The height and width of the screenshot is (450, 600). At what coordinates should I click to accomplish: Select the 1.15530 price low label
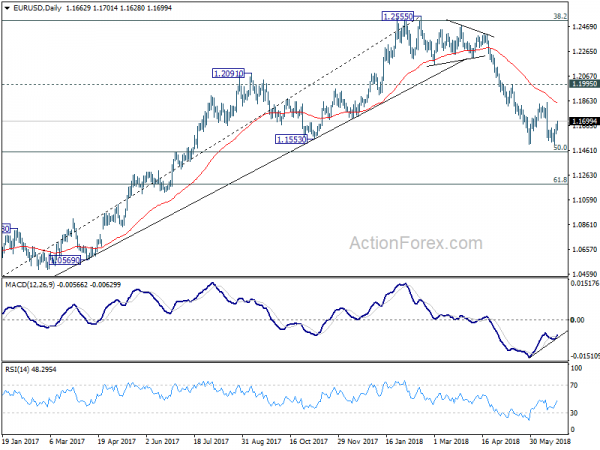[291, 139]
